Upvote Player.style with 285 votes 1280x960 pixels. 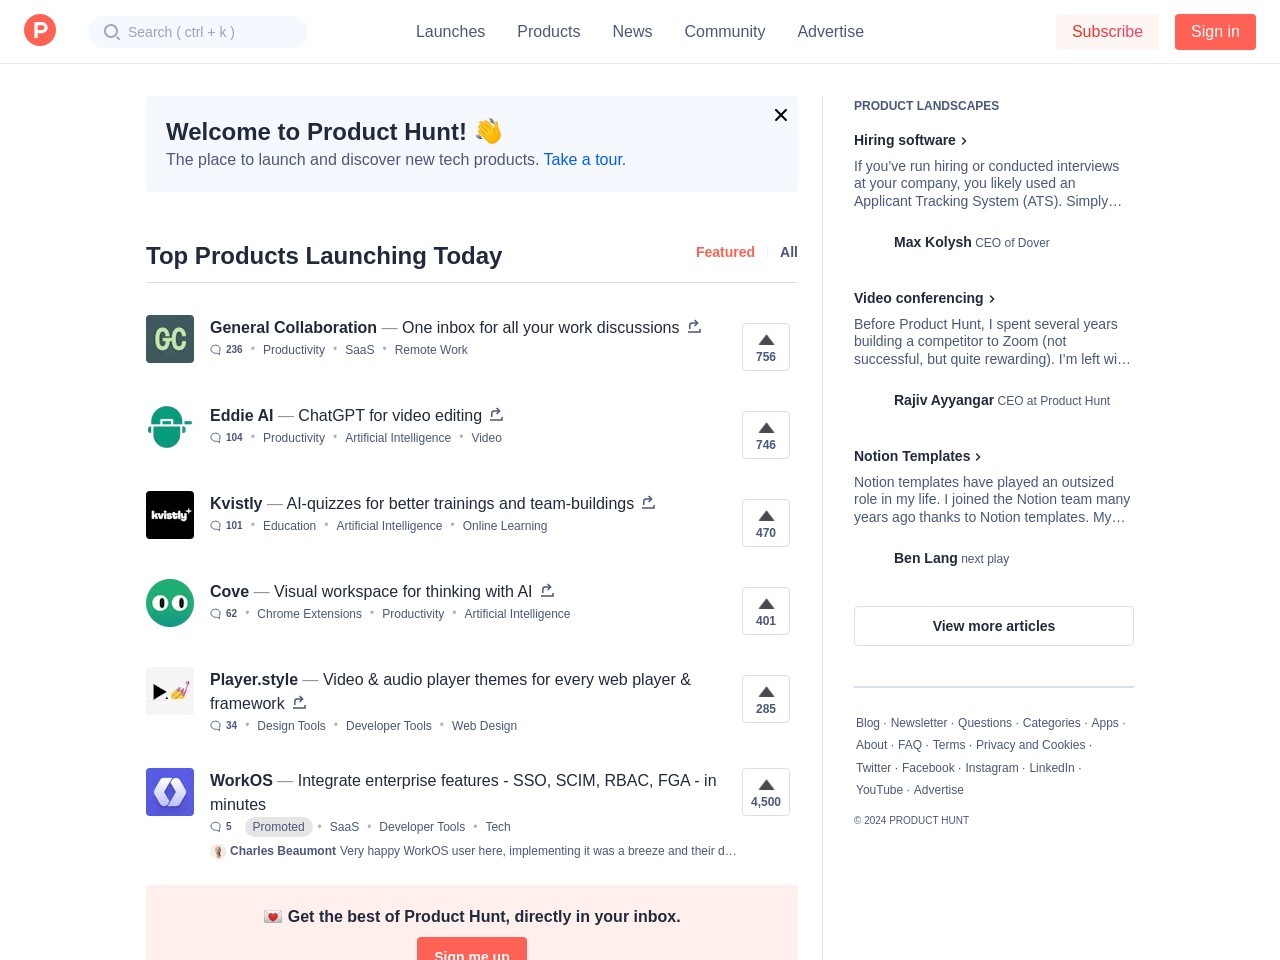(x=766, y=699)
